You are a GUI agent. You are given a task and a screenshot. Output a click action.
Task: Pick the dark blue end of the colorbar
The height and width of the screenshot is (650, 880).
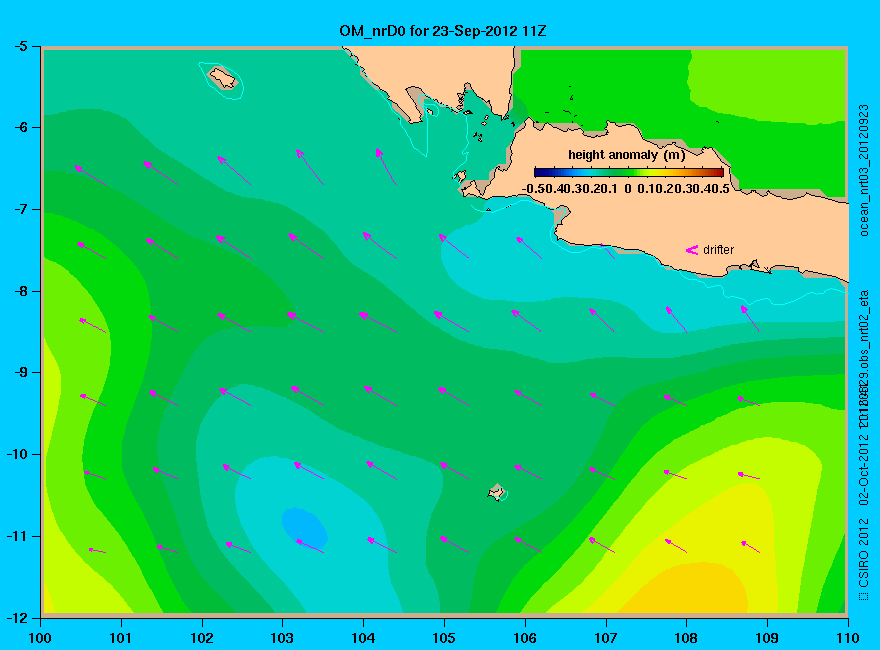[538, 172]
